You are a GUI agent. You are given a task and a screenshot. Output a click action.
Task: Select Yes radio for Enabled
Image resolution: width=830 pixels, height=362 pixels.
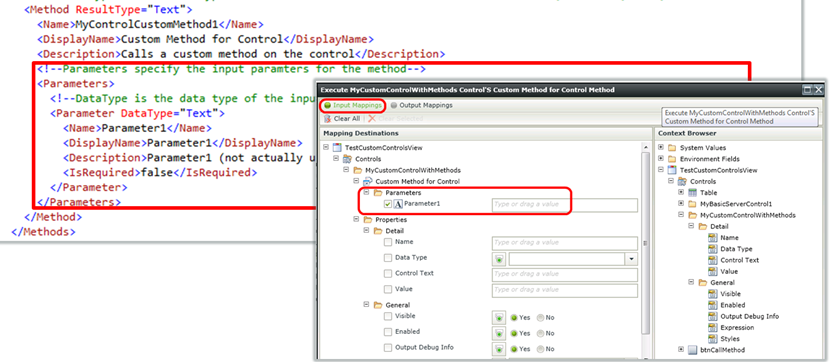coord(514,333)
